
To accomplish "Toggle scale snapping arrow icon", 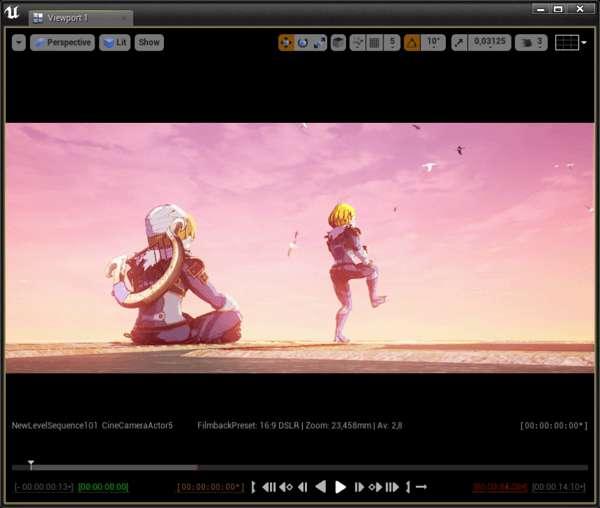I will pyautogui.click(x=459, y=42).
